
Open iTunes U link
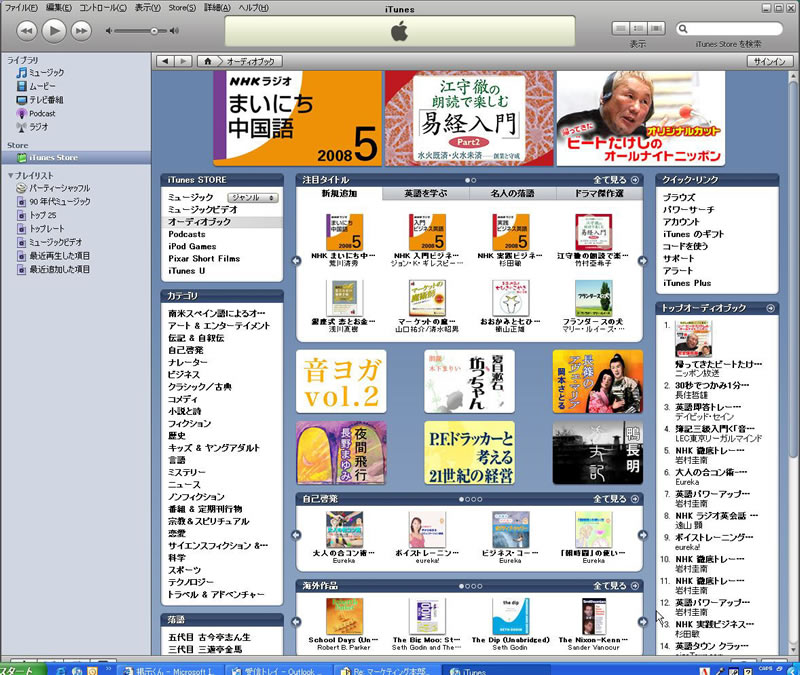(186, 271)
